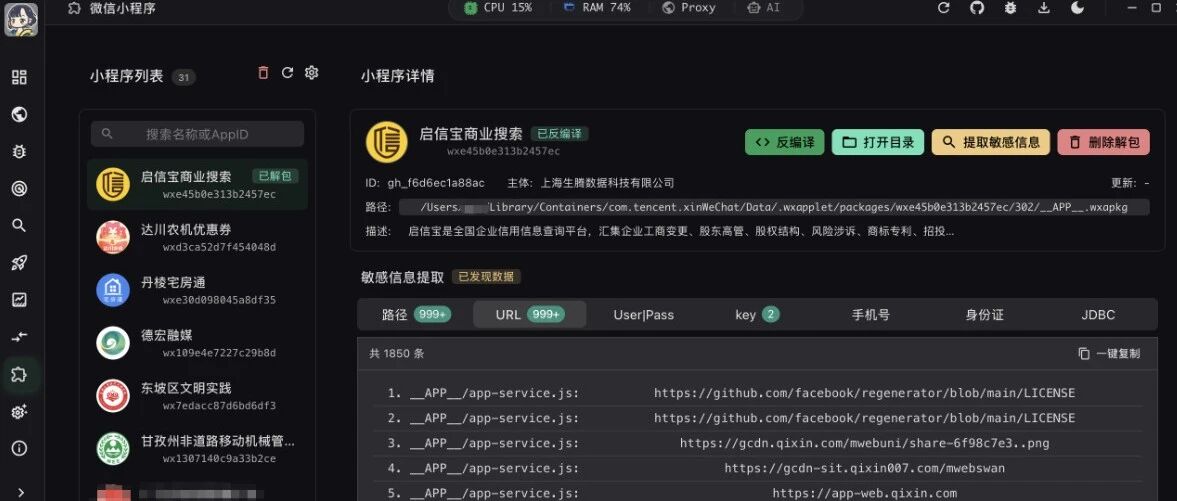Open the globe icon in sidebar
The image size is (1177, 501).
coord(20,114)
